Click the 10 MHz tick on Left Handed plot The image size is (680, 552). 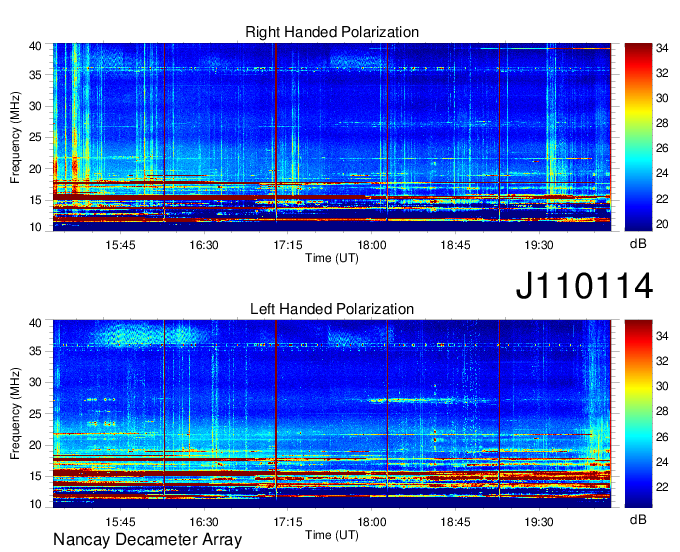[35, 504]
